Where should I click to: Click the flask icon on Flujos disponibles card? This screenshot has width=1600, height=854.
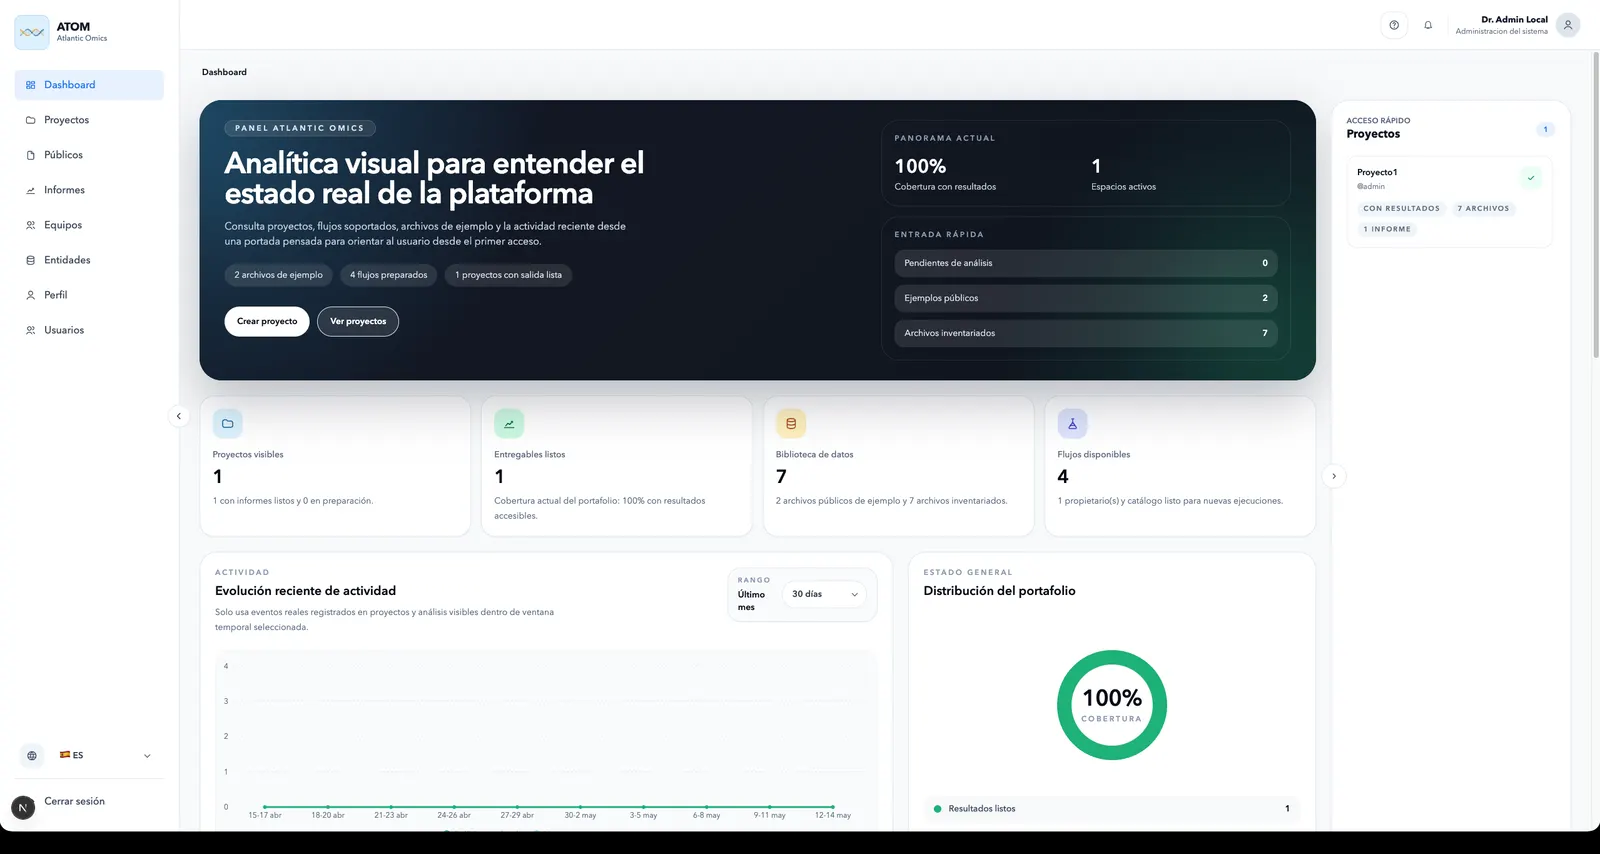1072,423
